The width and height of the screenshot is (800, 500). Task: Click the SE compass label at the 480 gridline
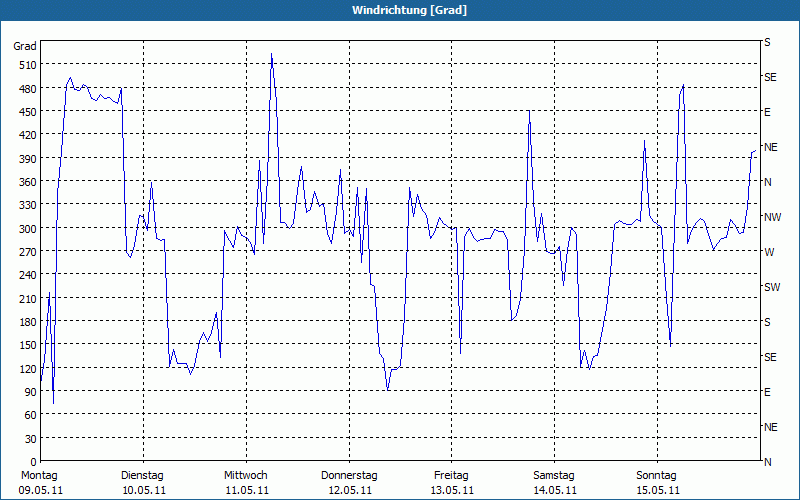click(x=770, y=78)
